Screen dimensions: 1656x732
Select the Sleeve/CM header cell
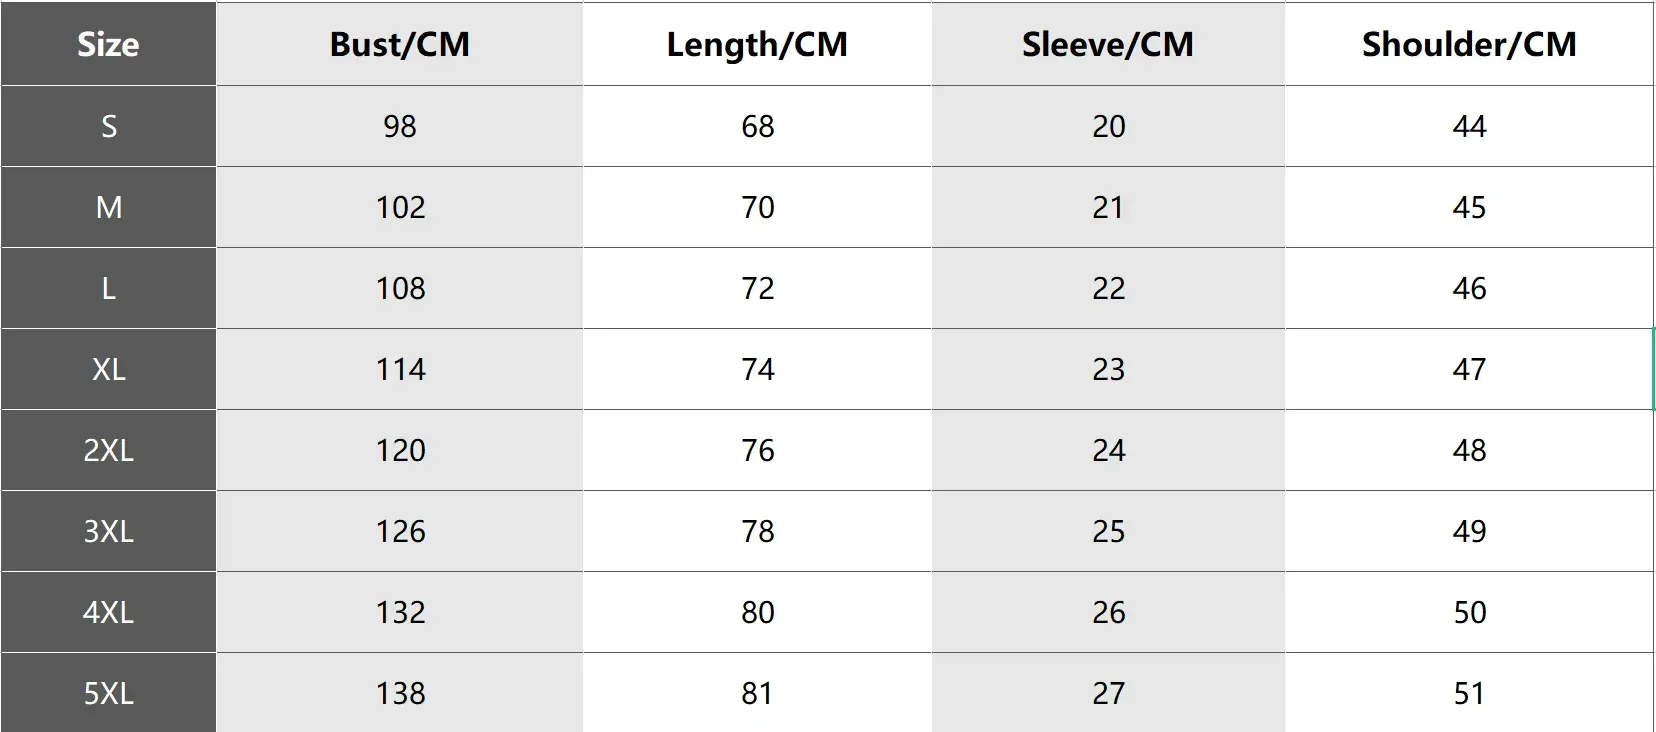point(1108,44)
